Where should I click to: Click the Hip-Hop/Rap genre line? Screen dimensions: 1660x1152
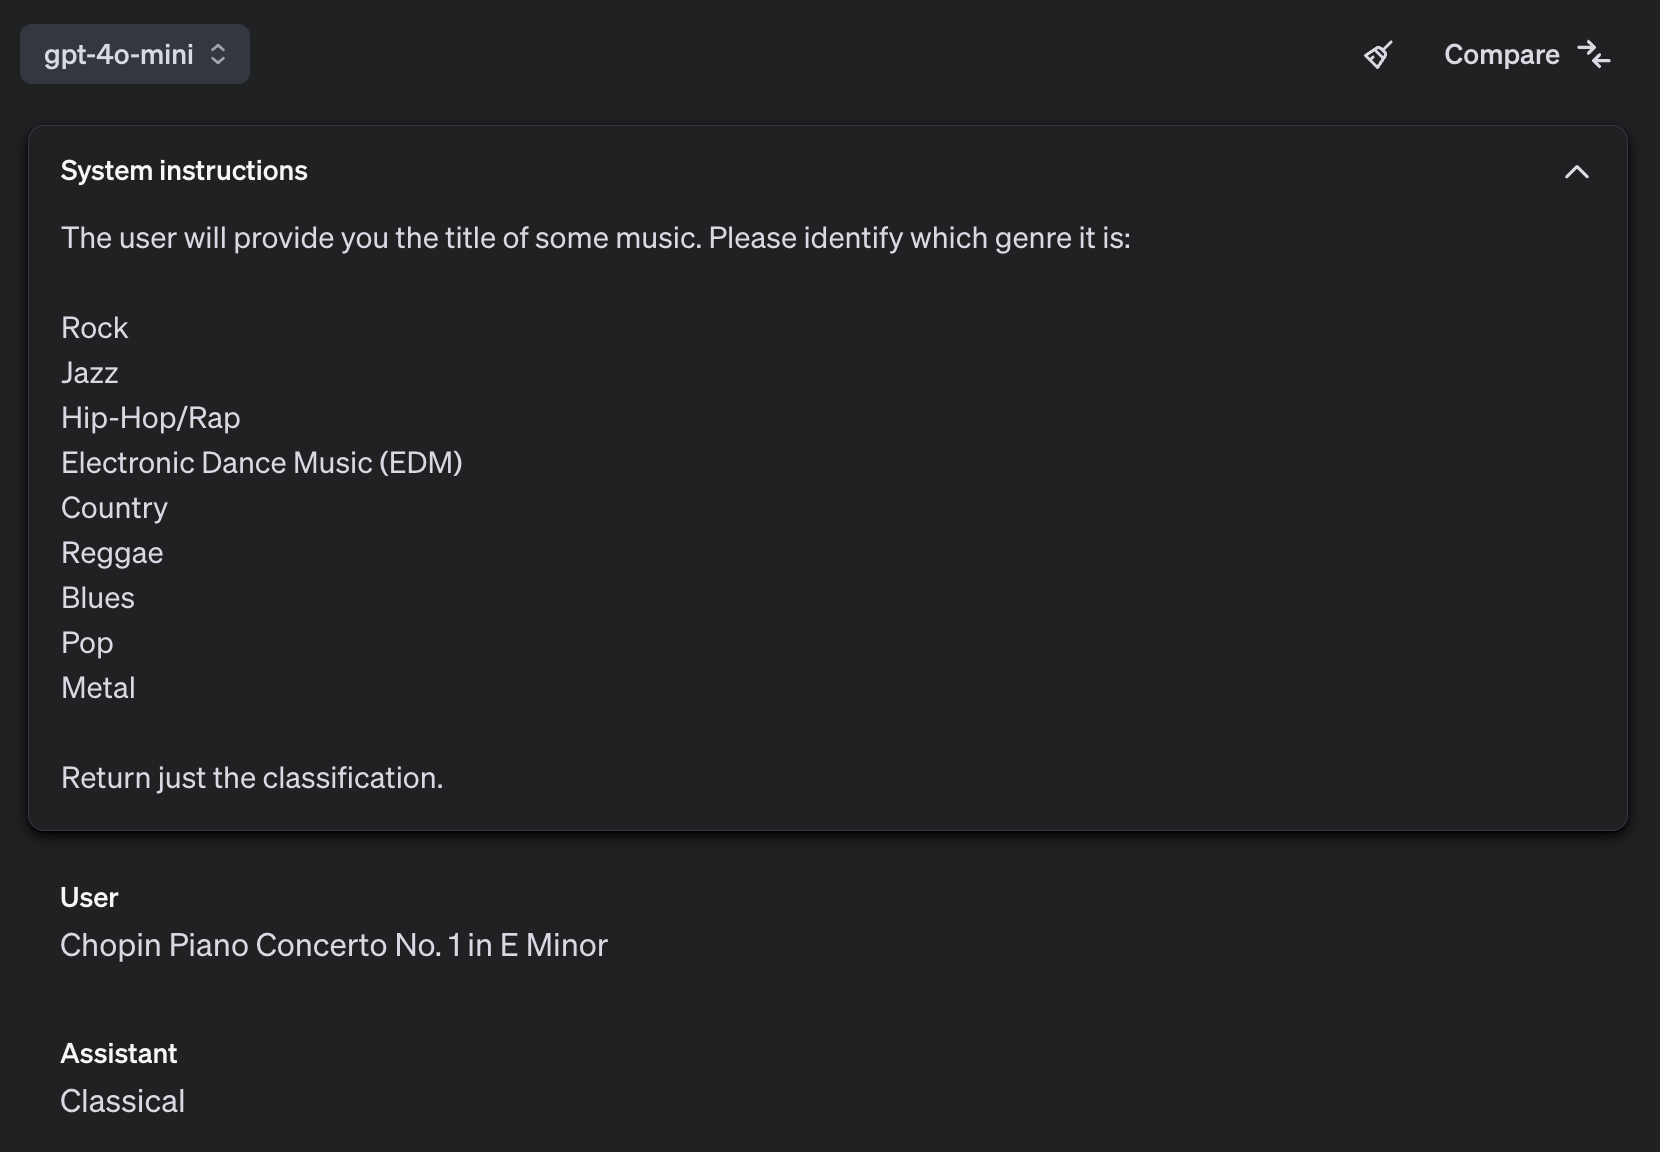(151, 418)
